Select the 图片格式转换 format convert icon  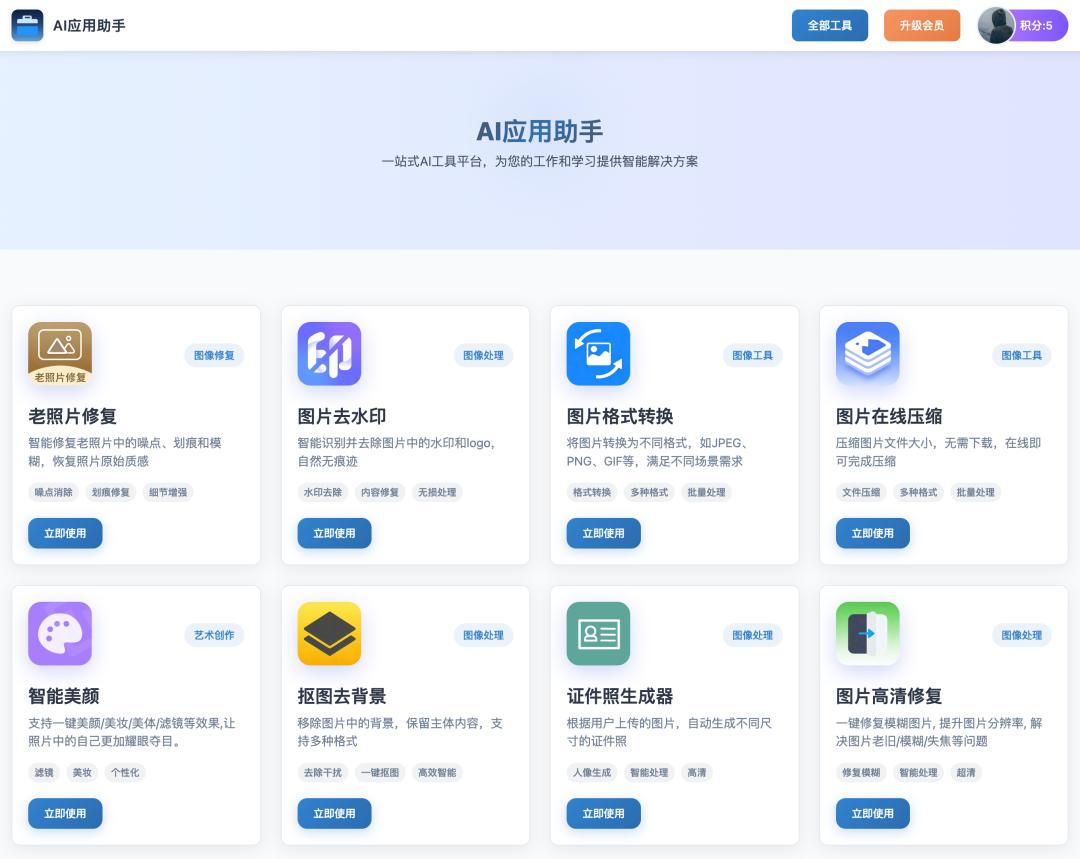point(598,353)
